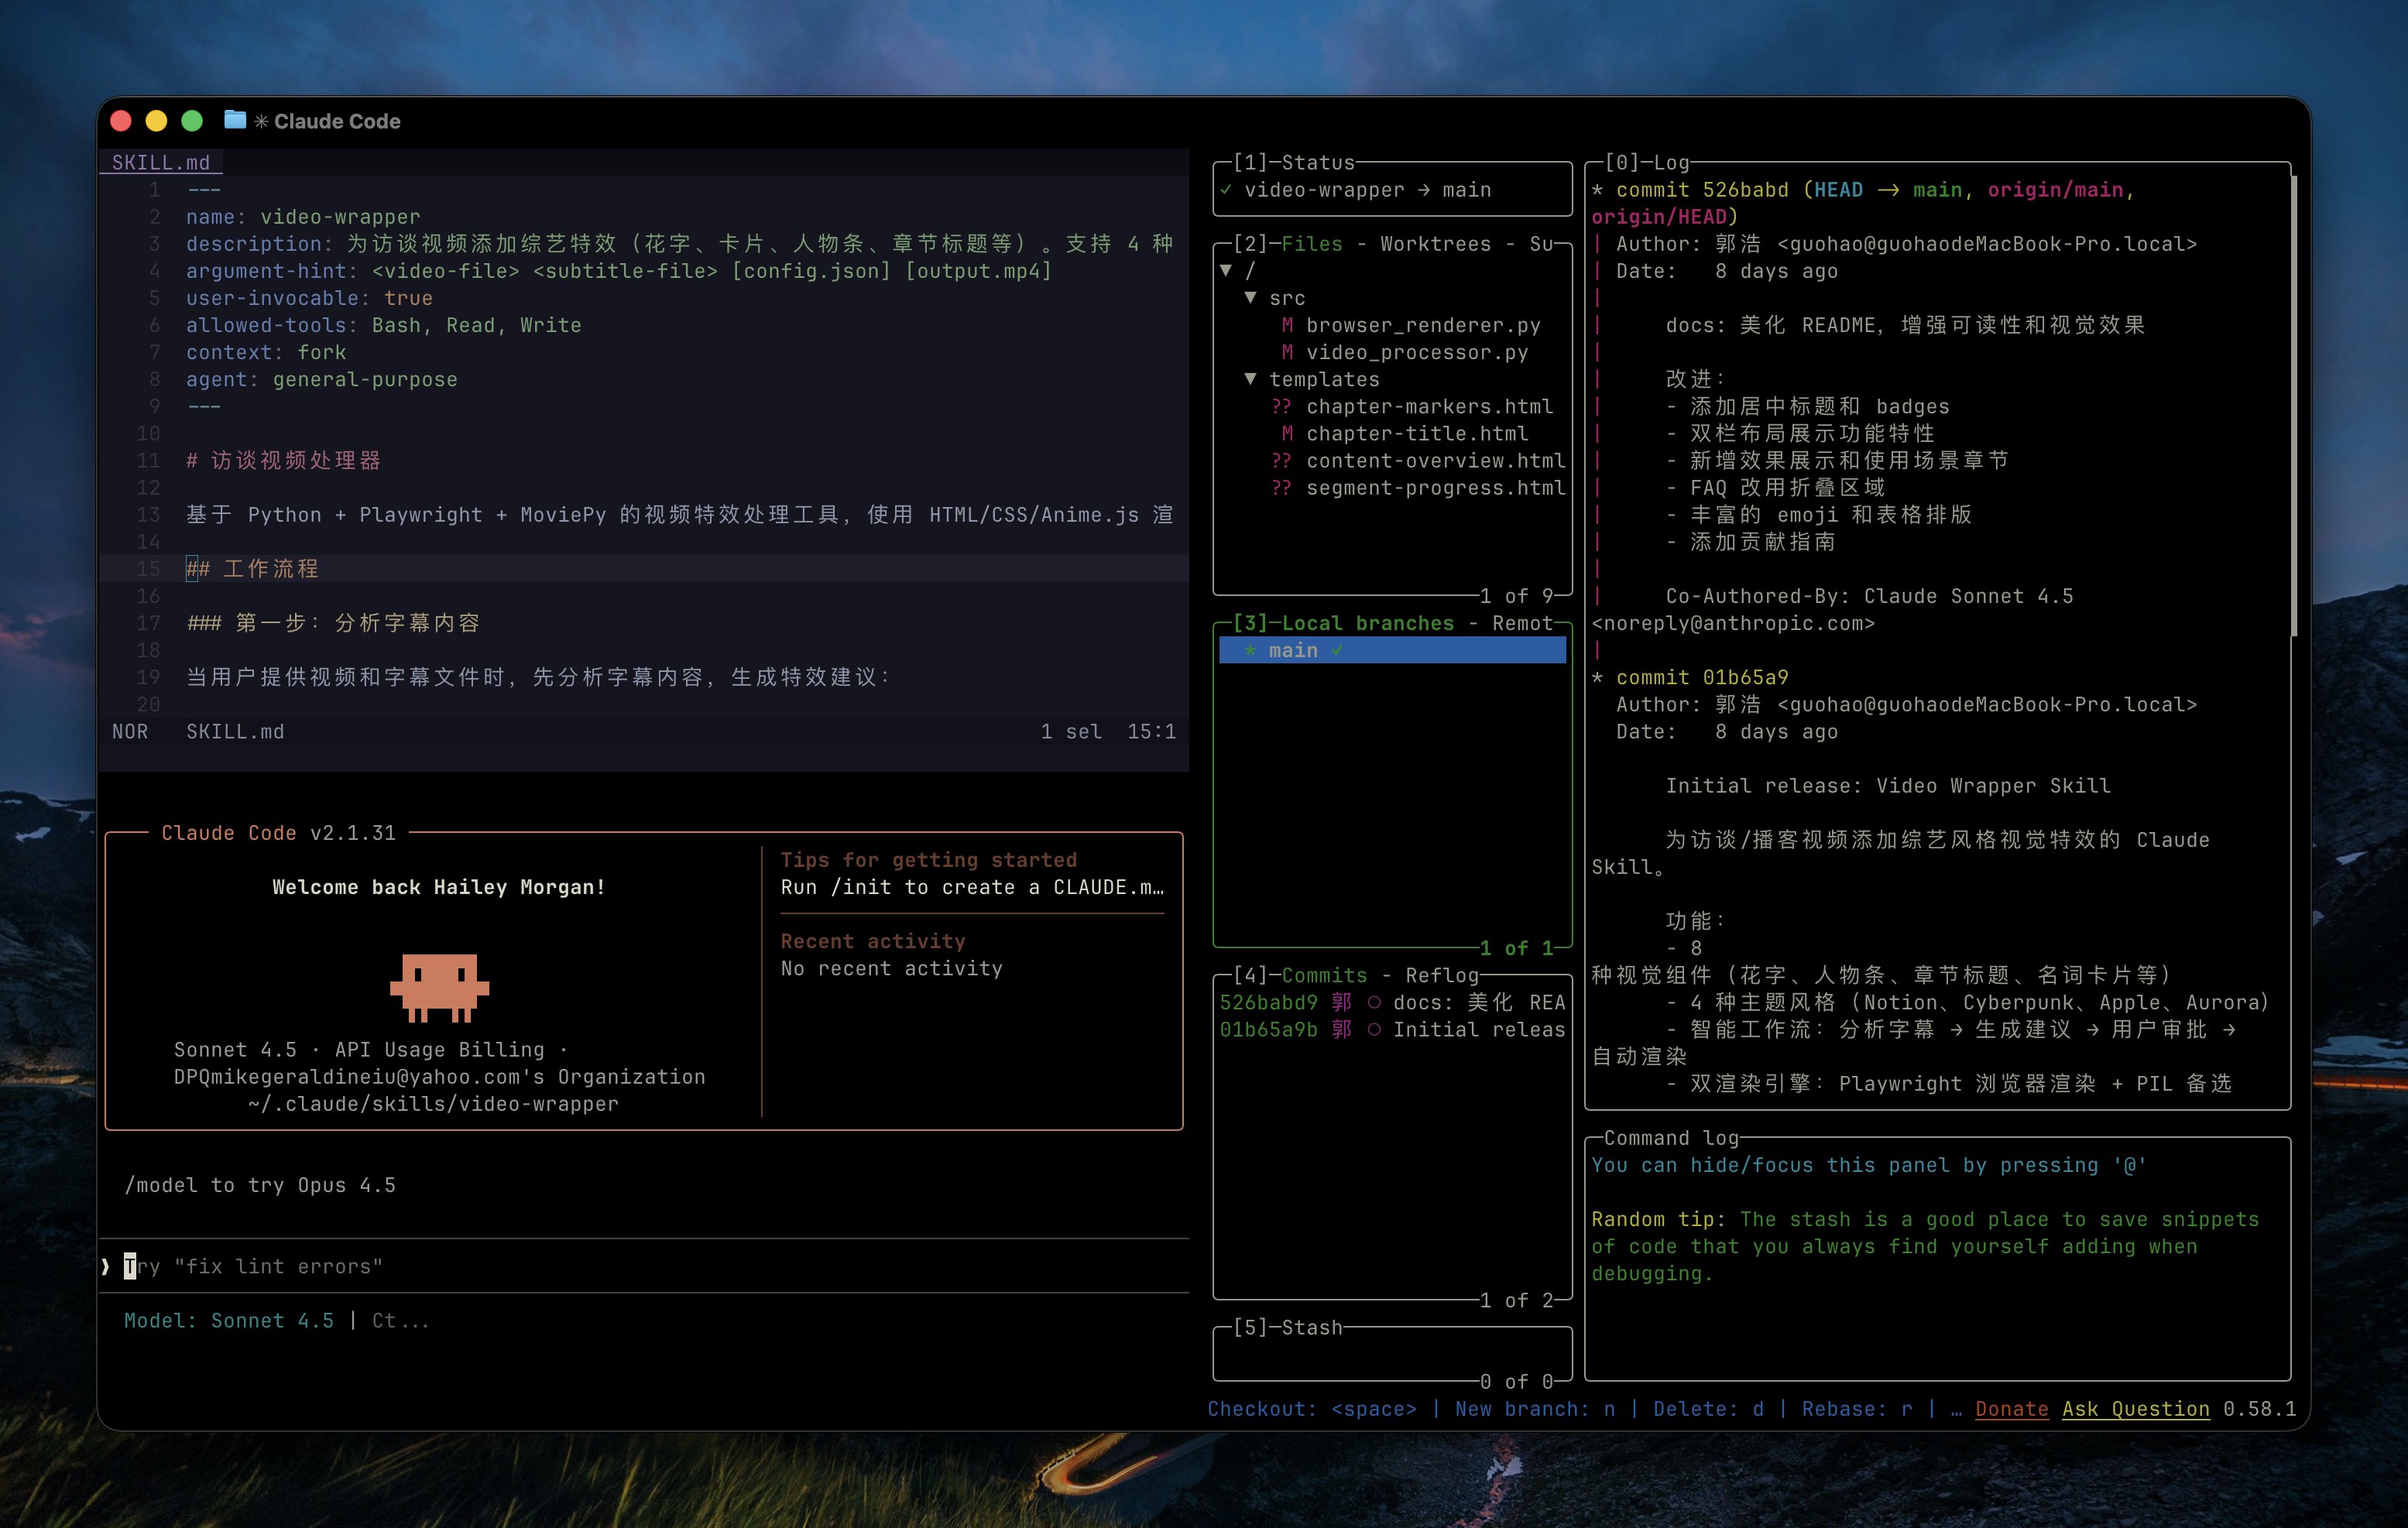This screenshot has height=1528, width=2408.
Task: Open the SKILL.md buffer tab
Action: pos(161,162)
